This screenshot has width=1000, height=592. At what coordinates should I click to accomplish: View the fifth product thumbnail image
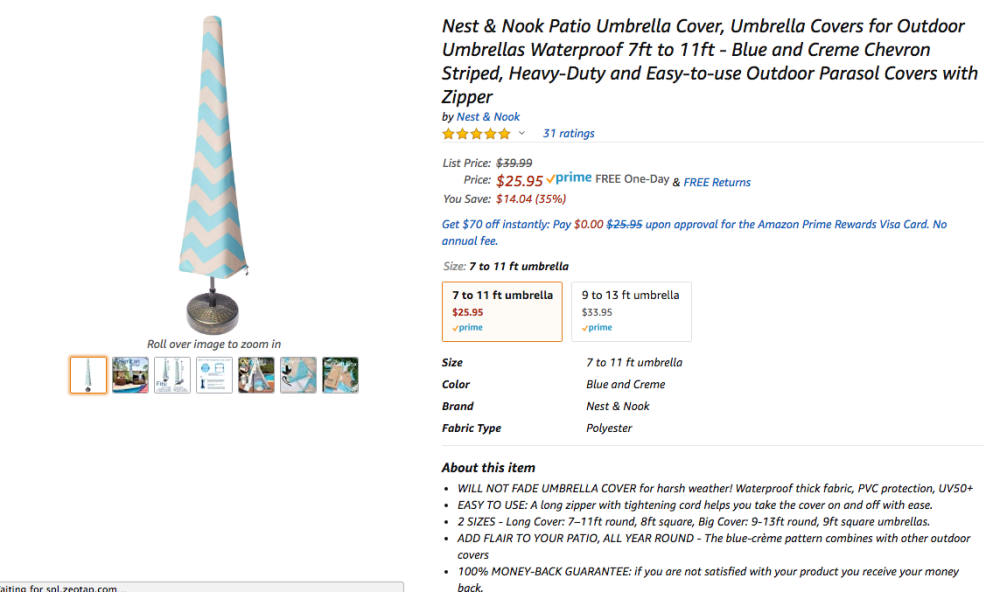[256, 375]
